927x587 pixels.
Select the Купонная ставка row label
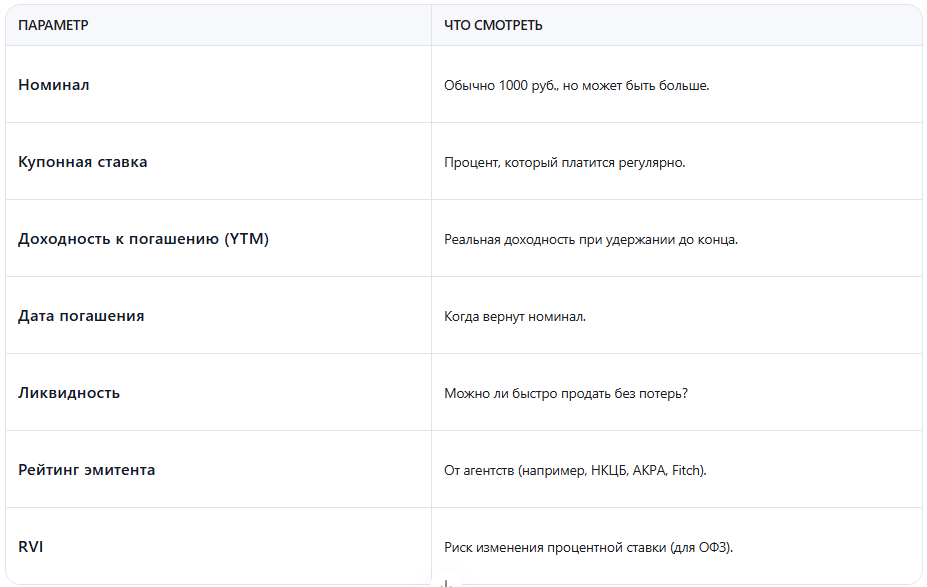83,162
